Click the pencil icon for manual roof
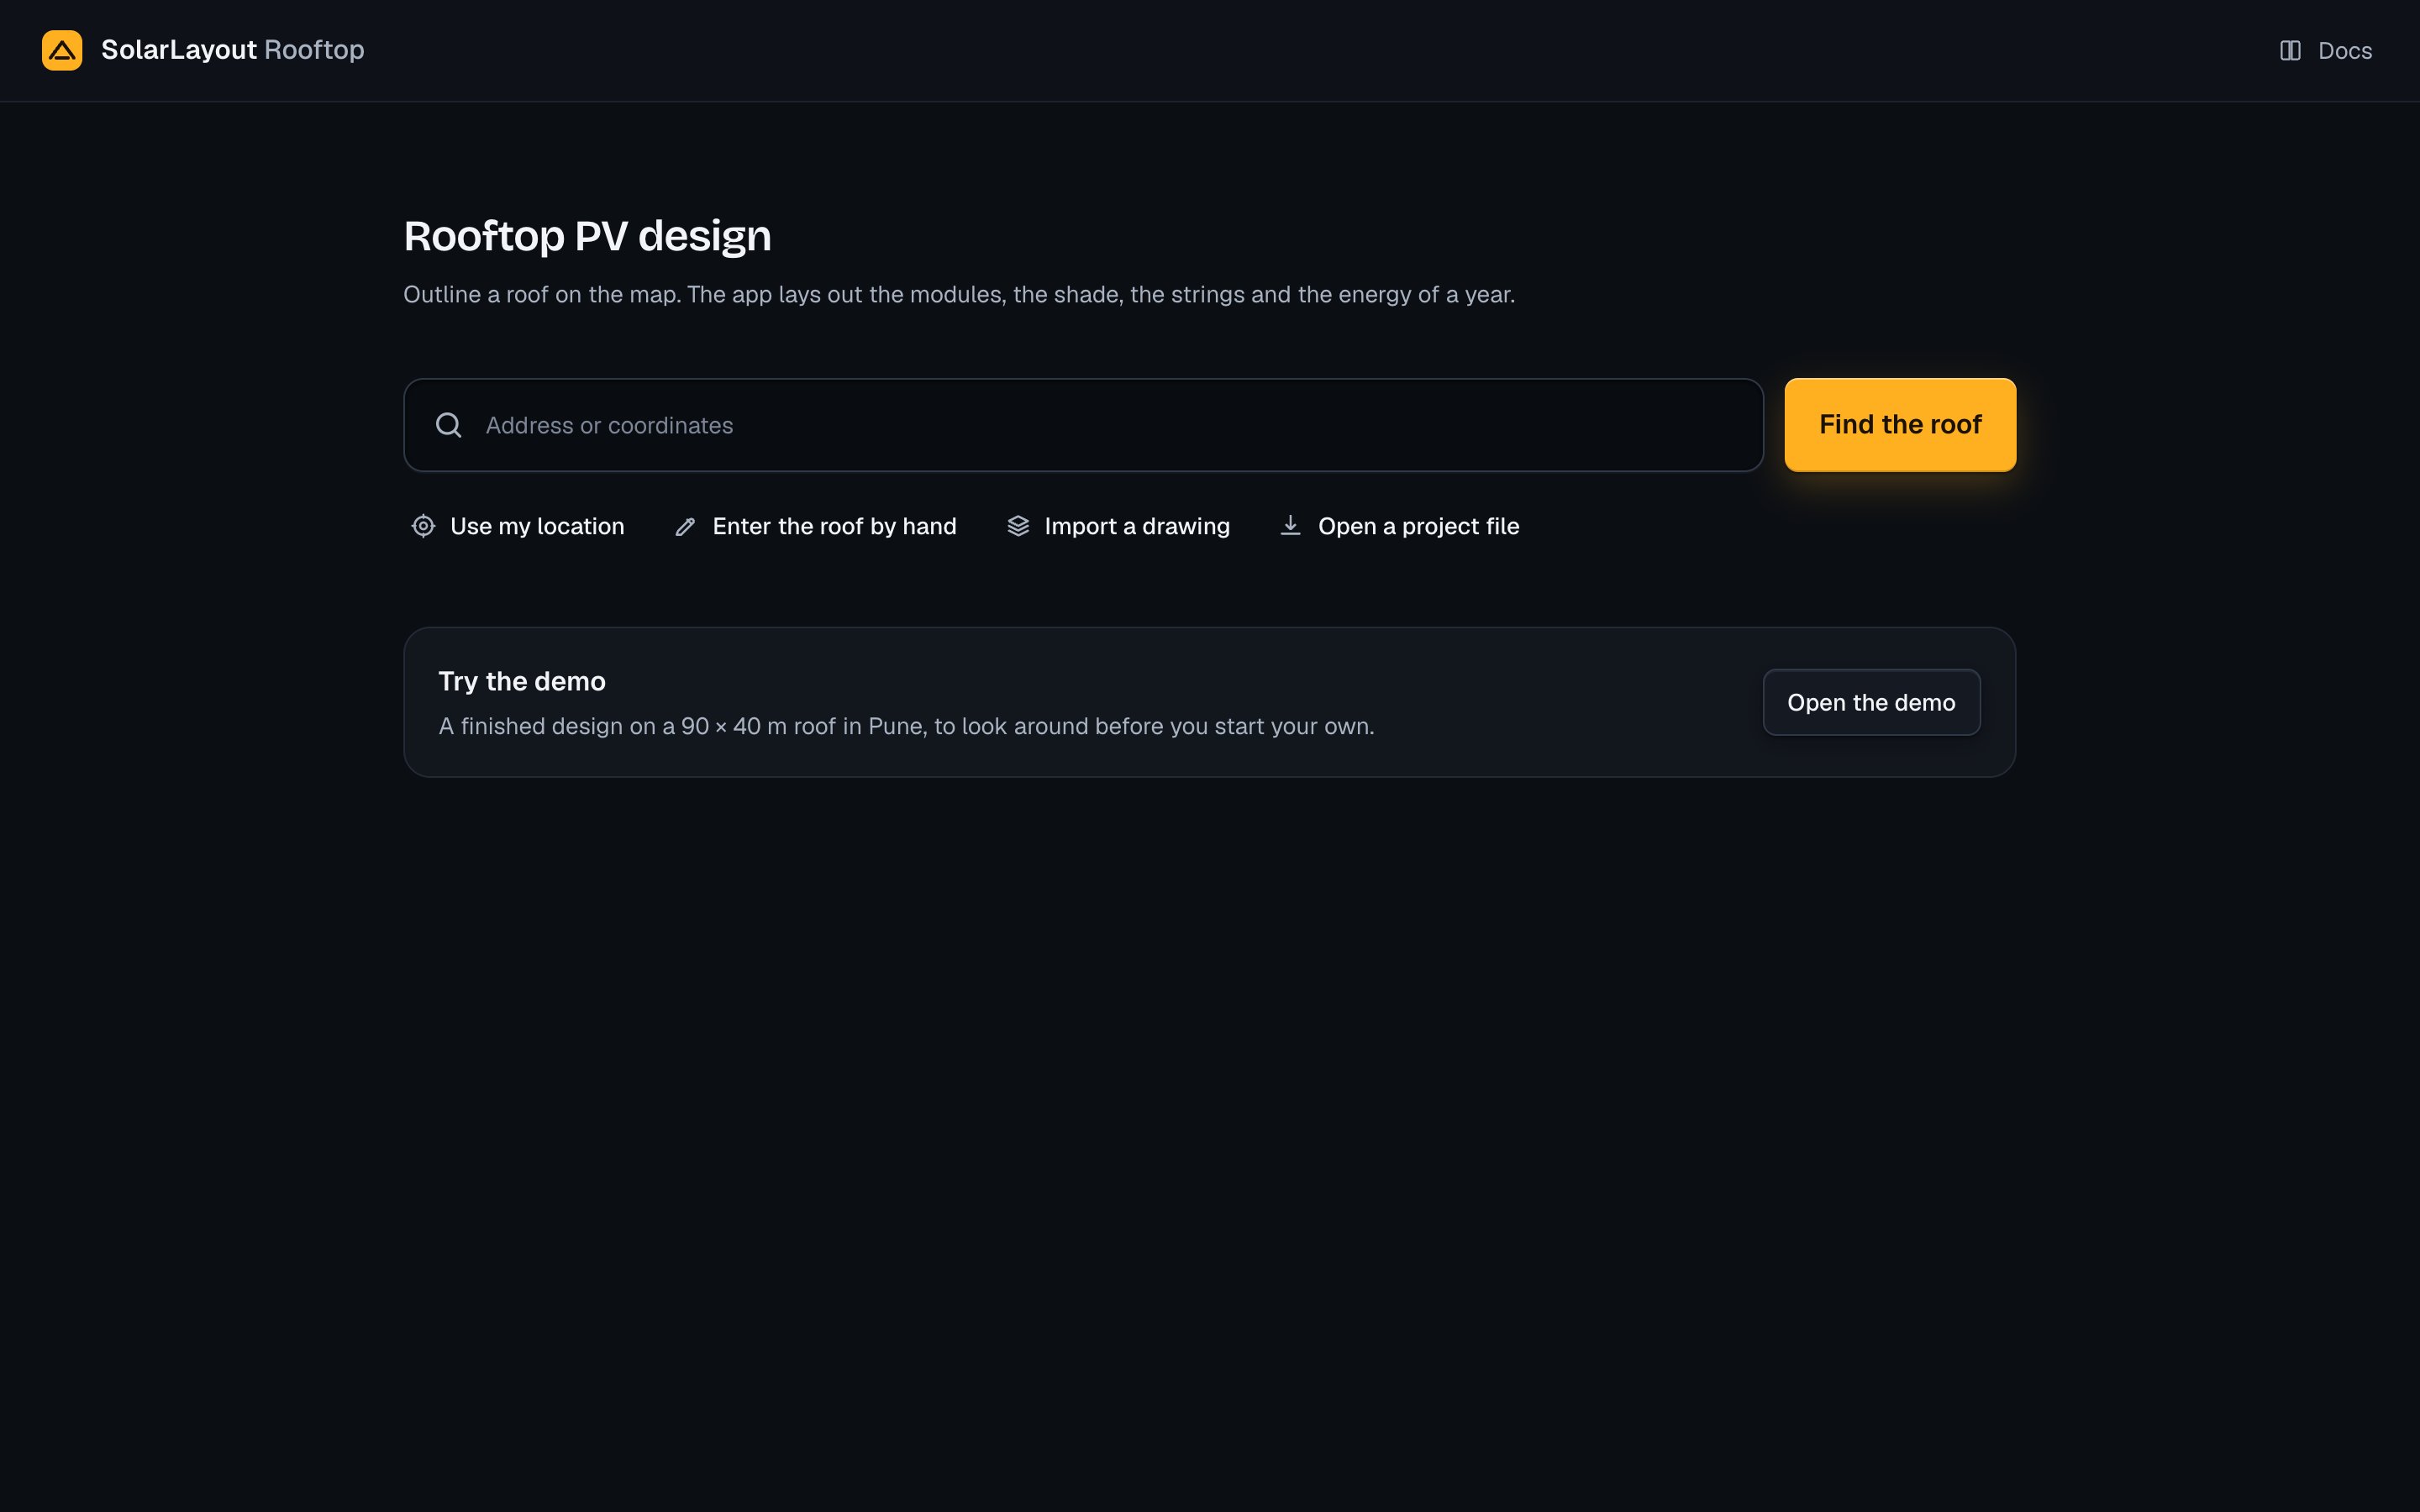This screenshot has width=2420, height=1512. 685,526
